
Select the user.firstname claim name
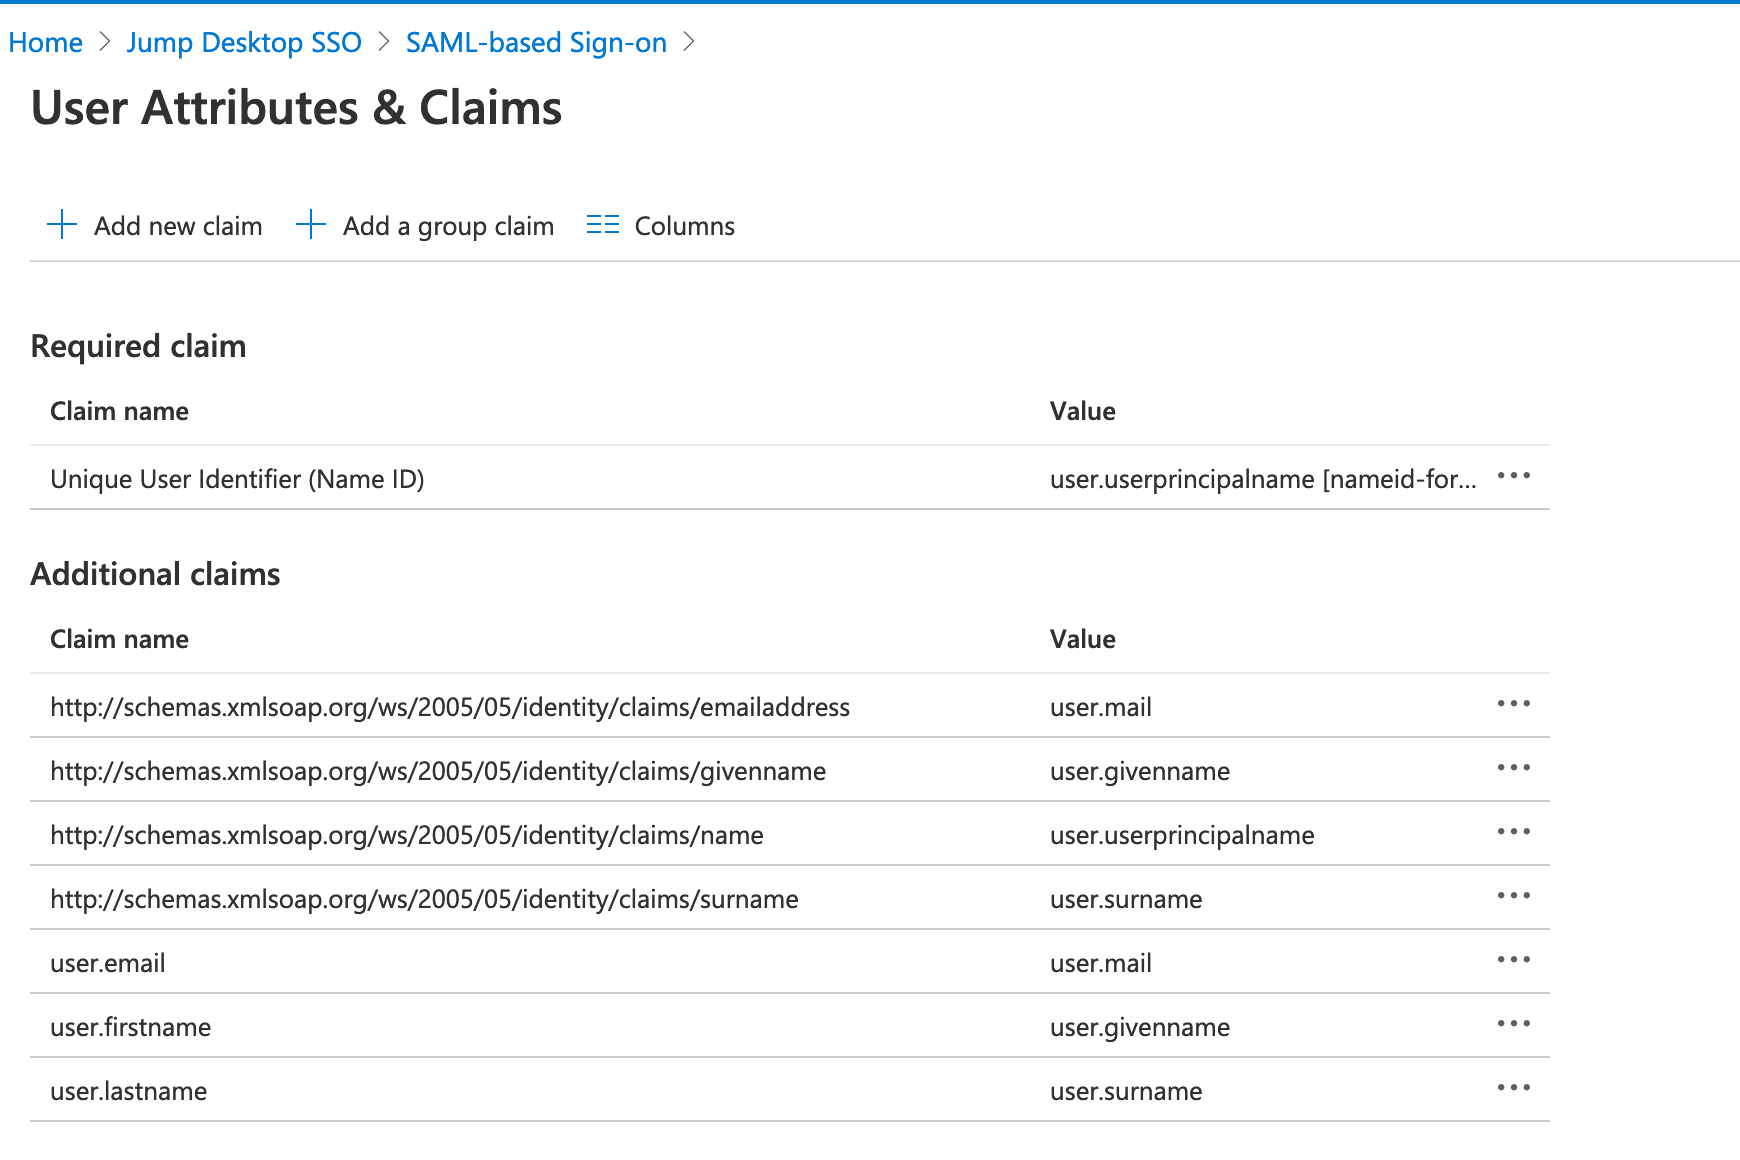[x=130, y=1028]
